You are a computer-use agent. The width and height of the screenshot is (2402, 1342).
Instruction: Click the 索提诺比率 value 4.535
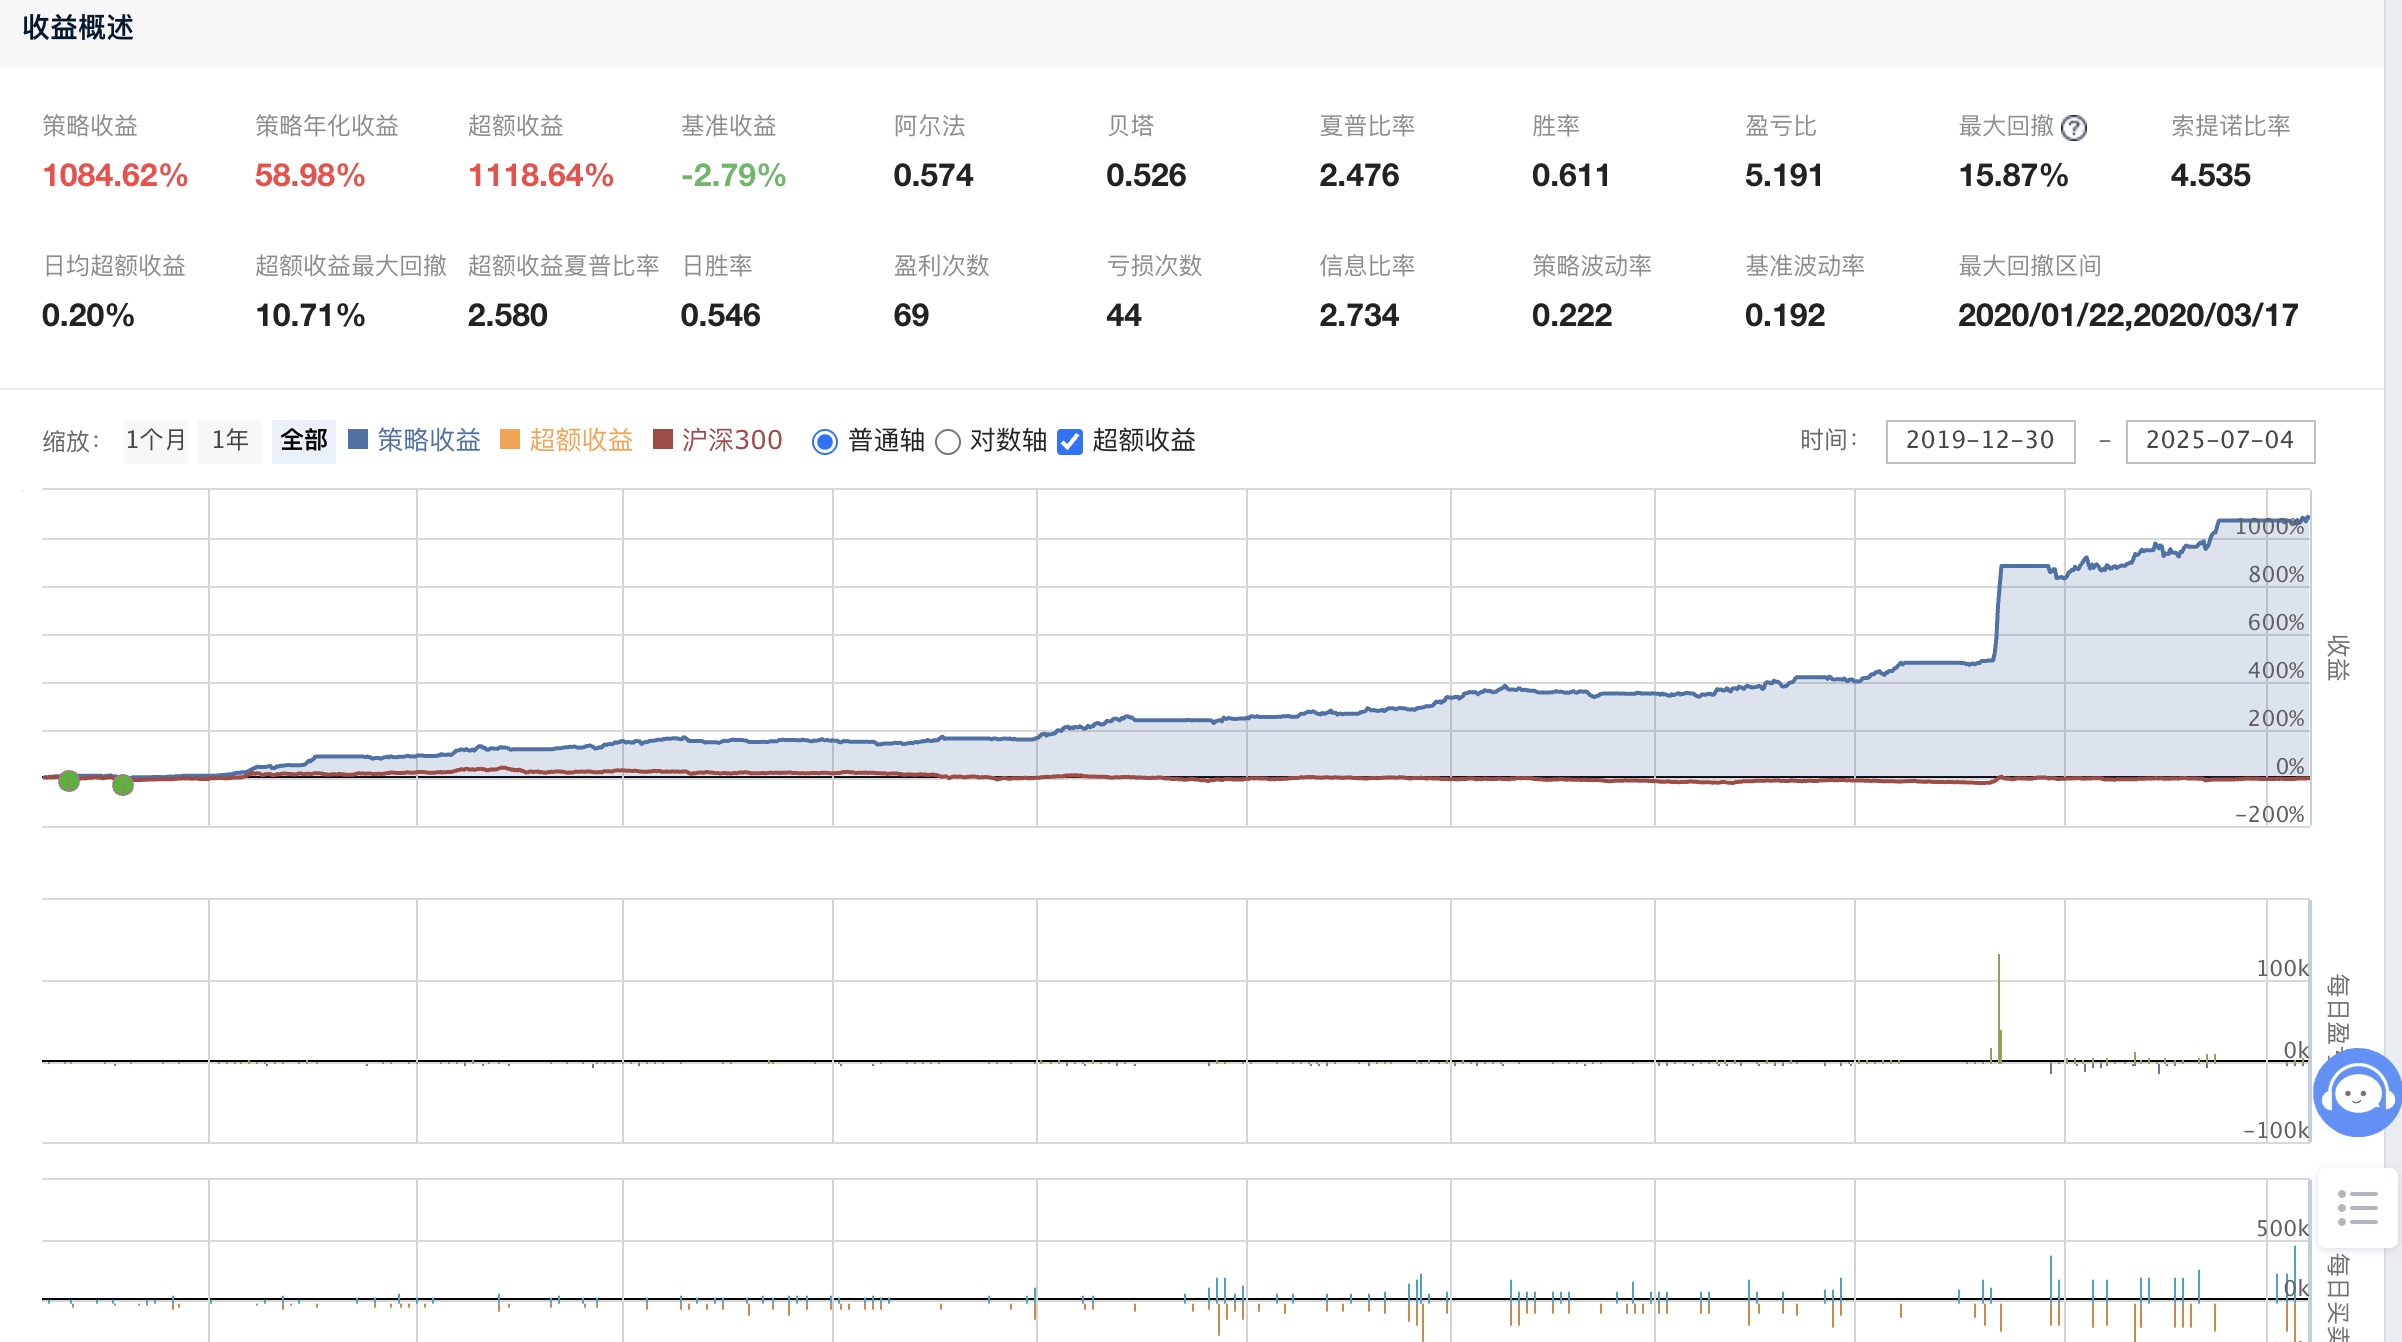tap(2211, 176)
